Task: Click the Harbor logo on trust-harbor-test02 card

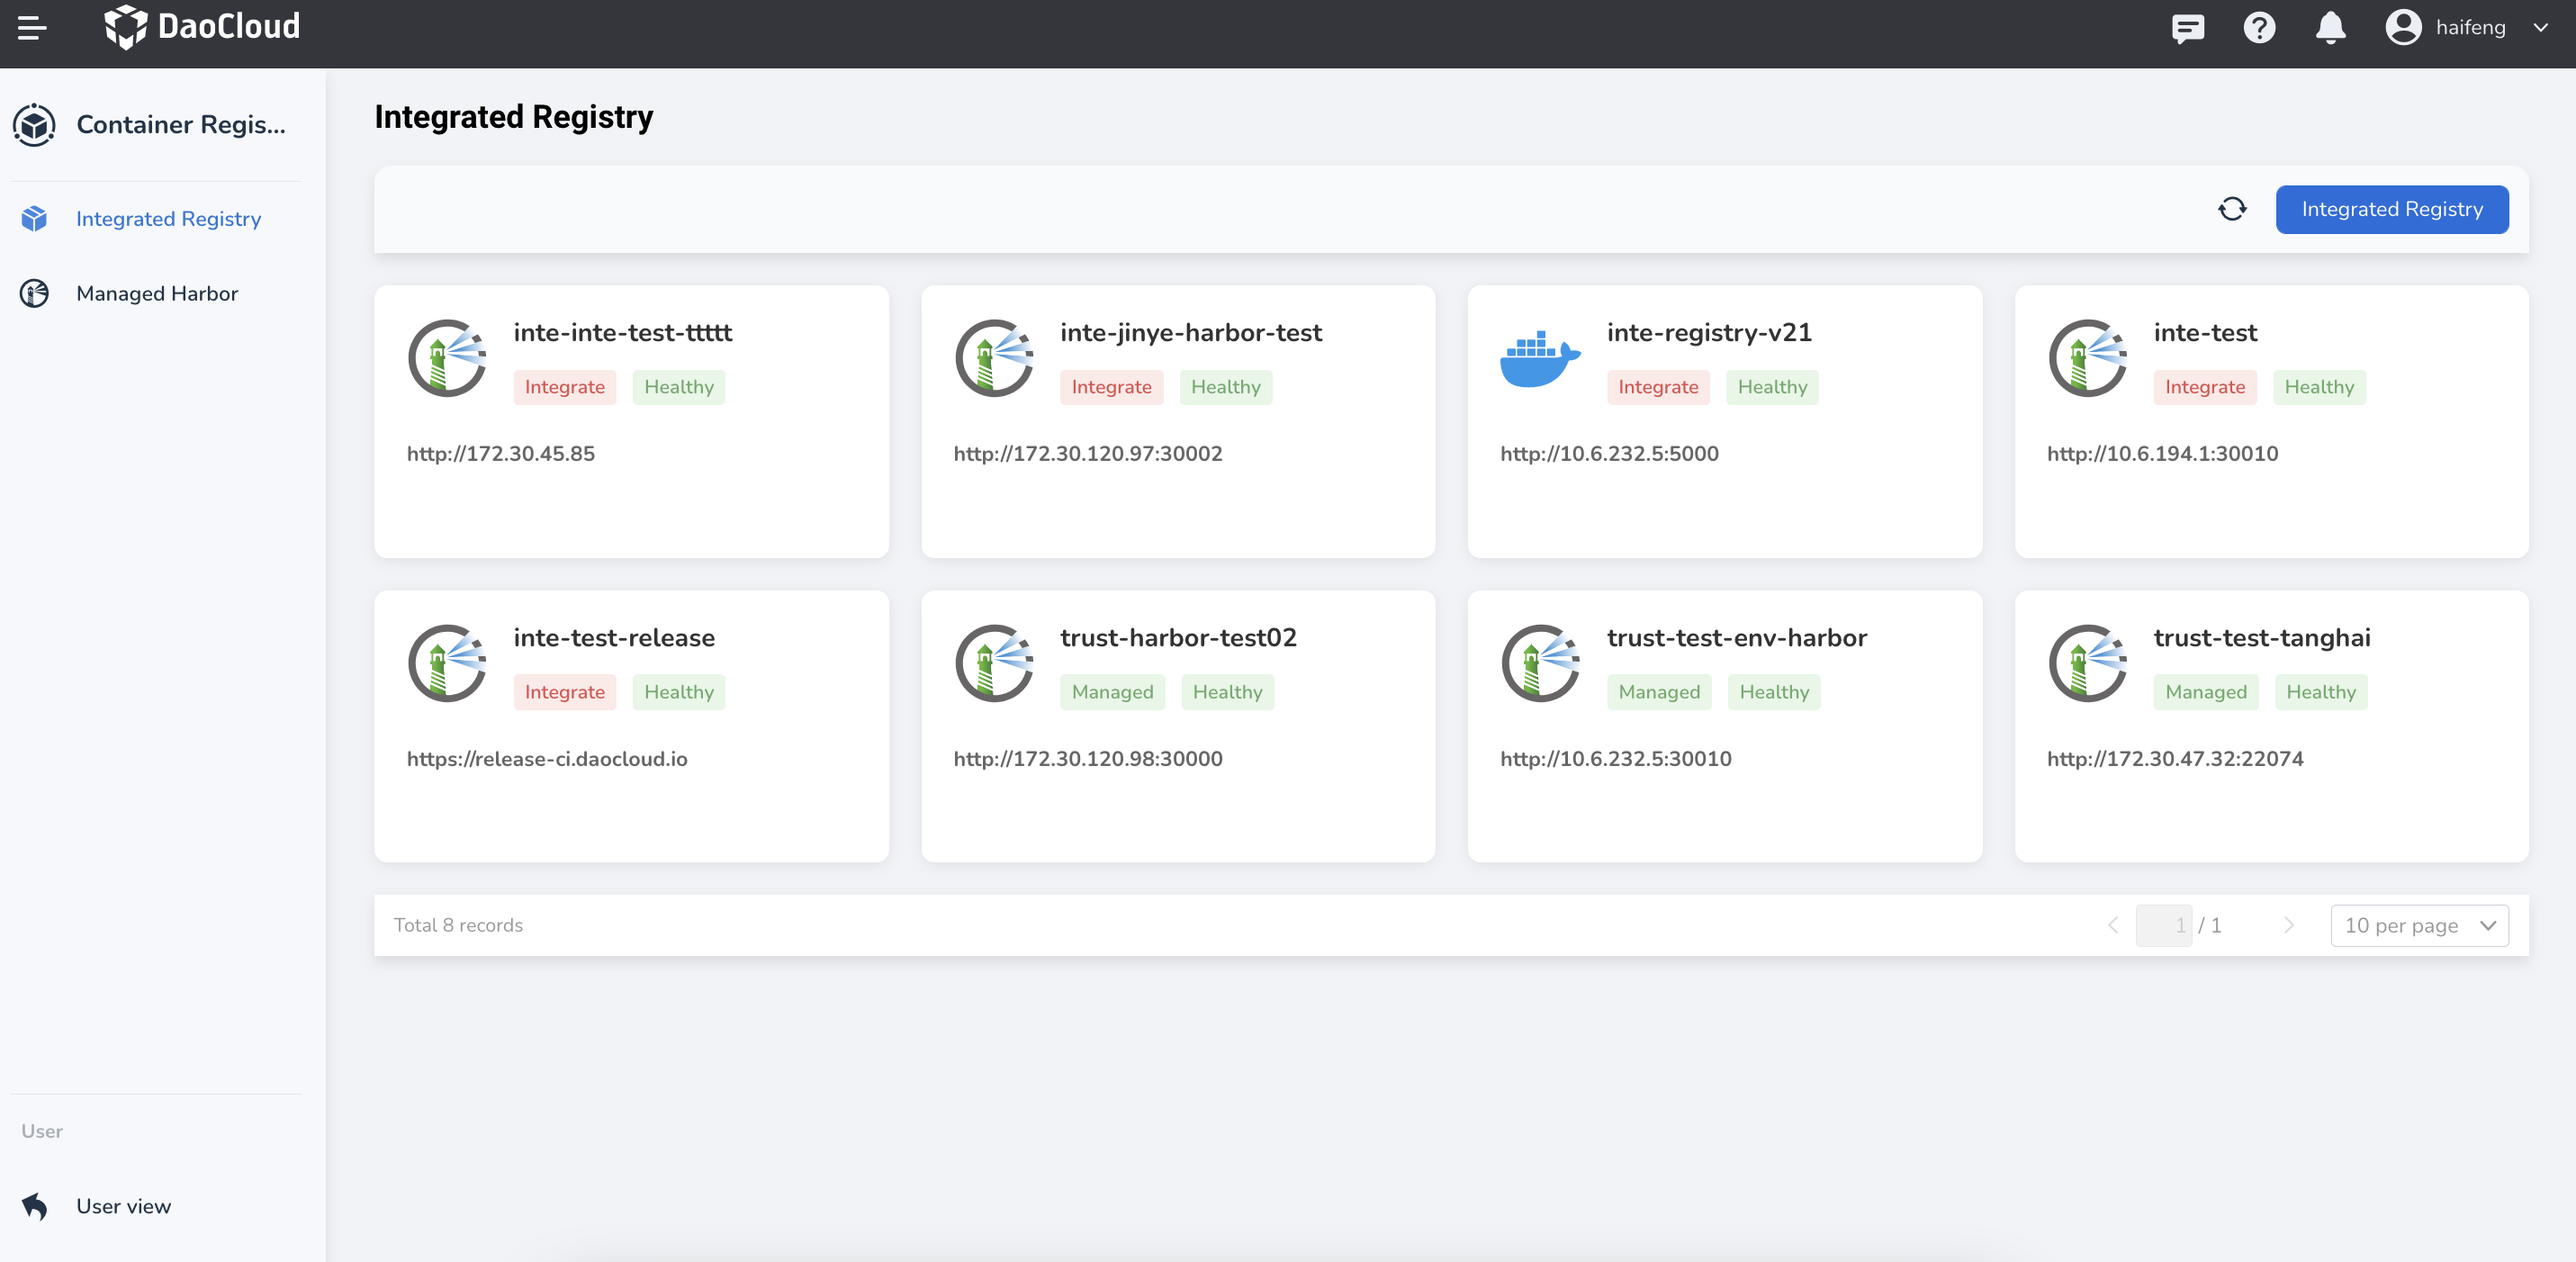Action: (994, 663)
